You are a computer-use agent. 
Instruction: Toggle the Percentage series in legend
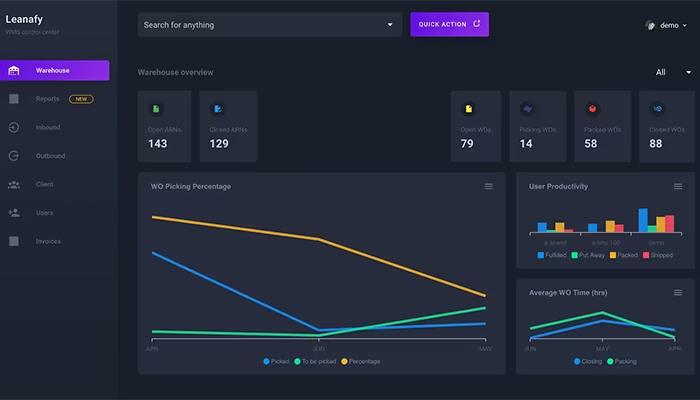[x=361, y=362]
